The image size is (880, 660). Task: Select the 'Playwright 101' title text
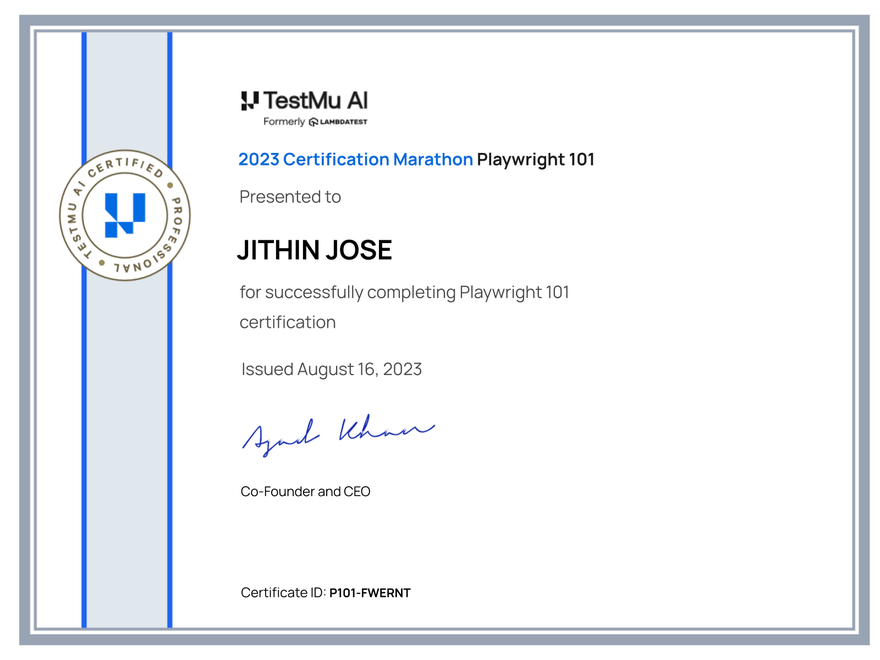pos(536,159)
